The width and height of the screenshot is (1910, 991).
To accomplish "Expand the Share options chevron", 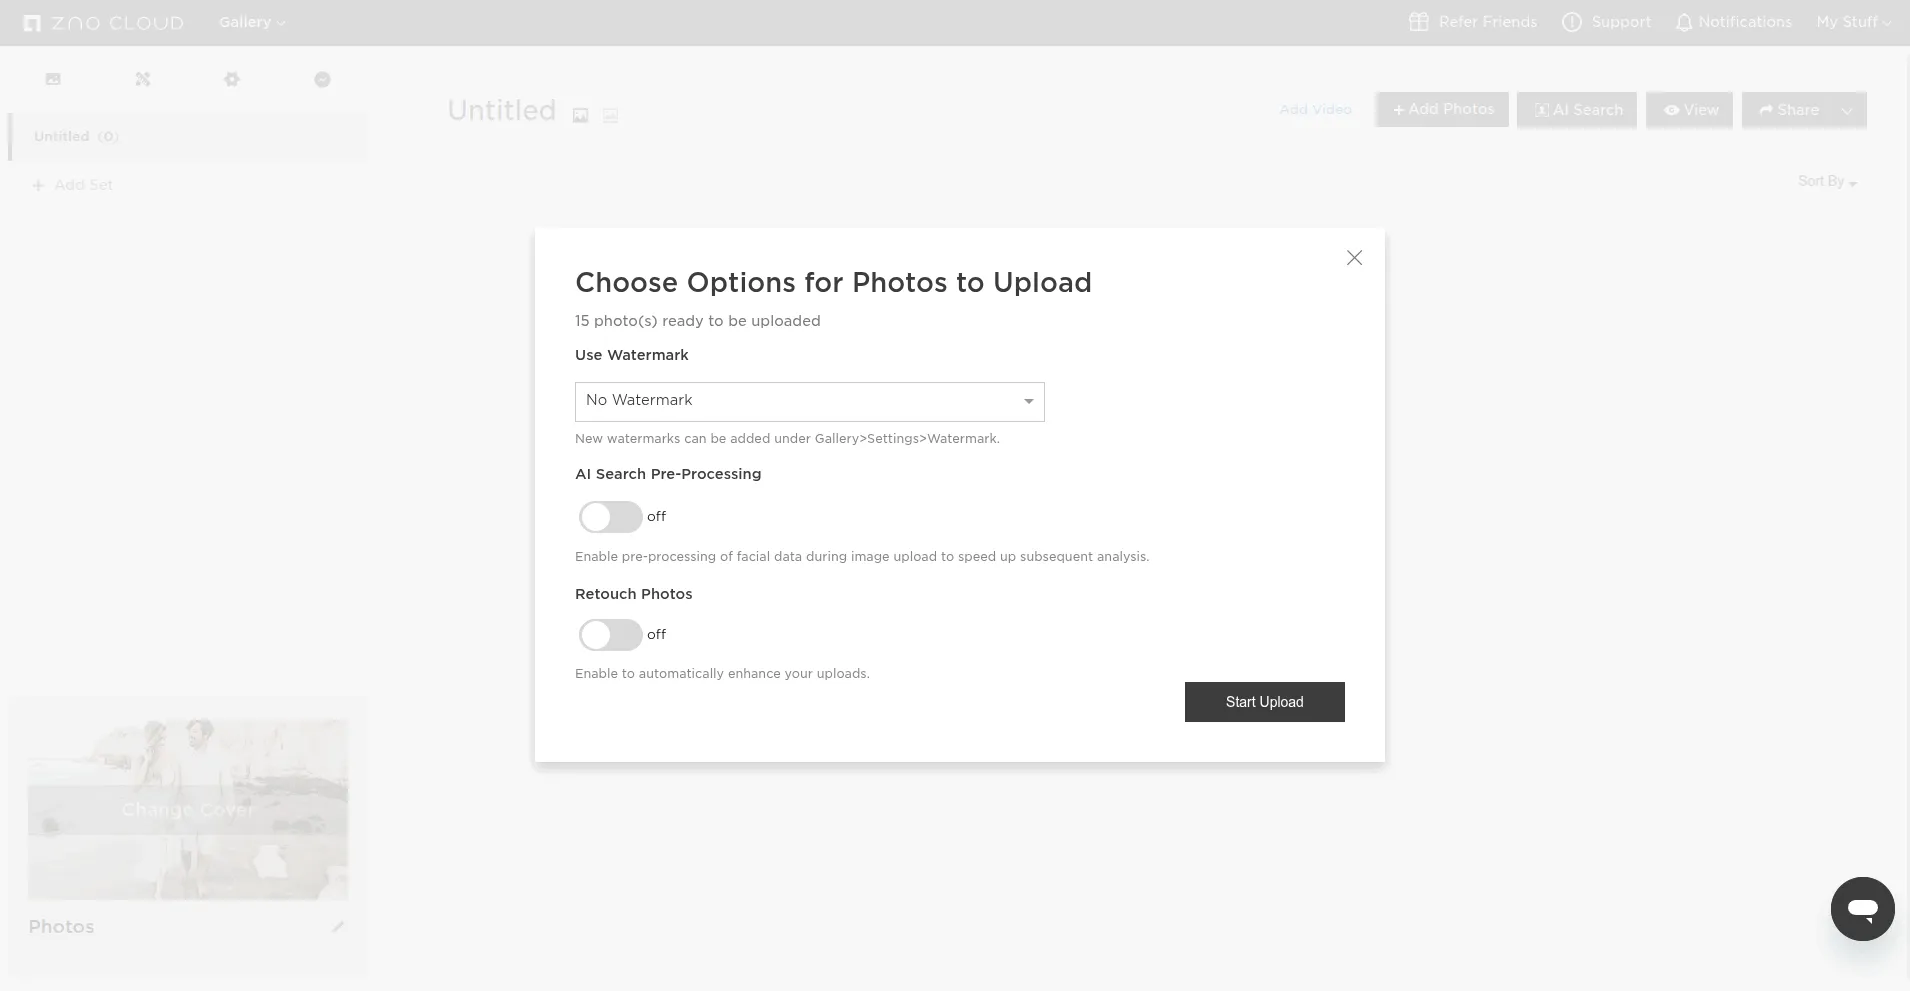I will [x=1846, y=110].
